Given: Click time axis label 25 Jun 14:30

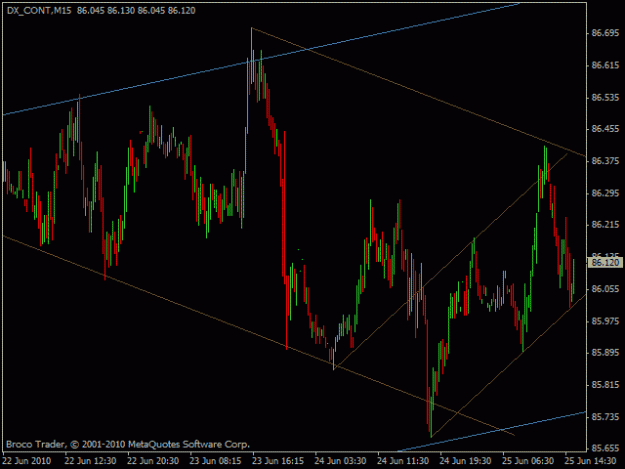Looking at the screenshot, I should click(590, 461).
